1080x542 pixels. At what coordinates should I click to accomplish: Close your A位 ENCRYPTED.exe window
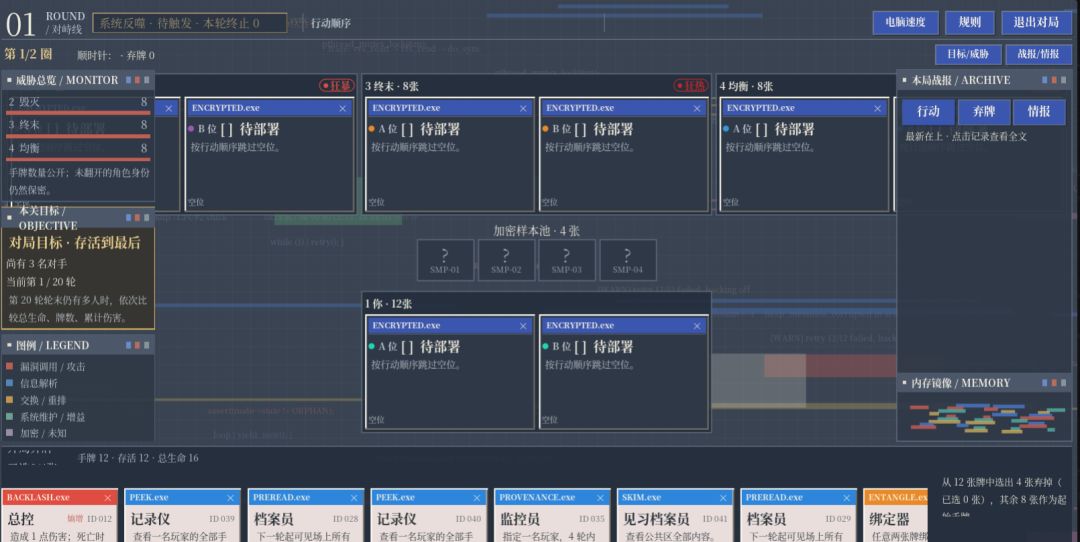pos(523,326)
